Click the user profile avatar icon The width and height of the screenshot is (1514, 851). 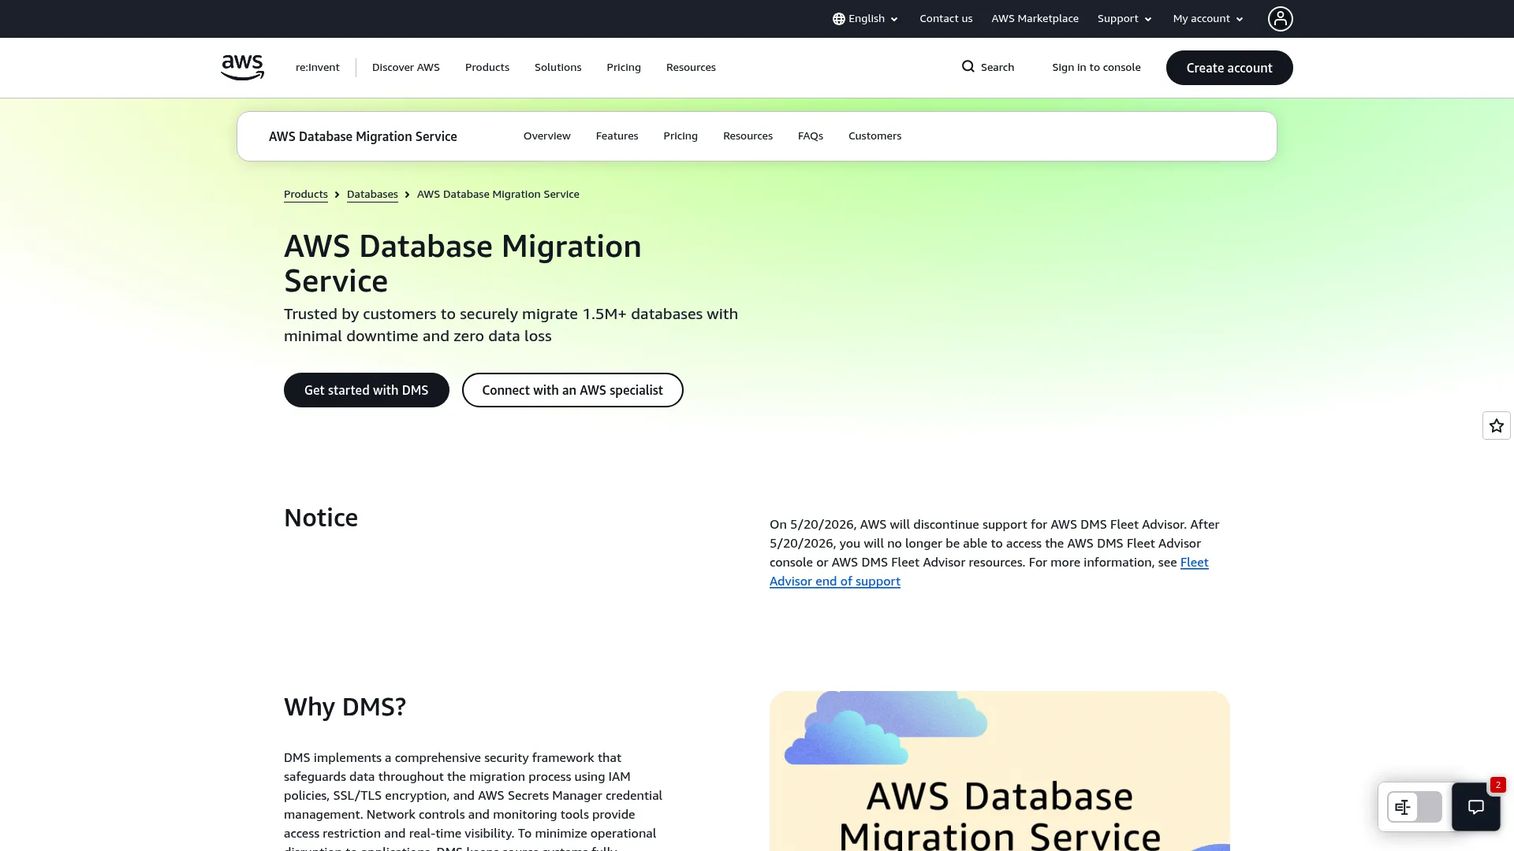(1280, 18)
